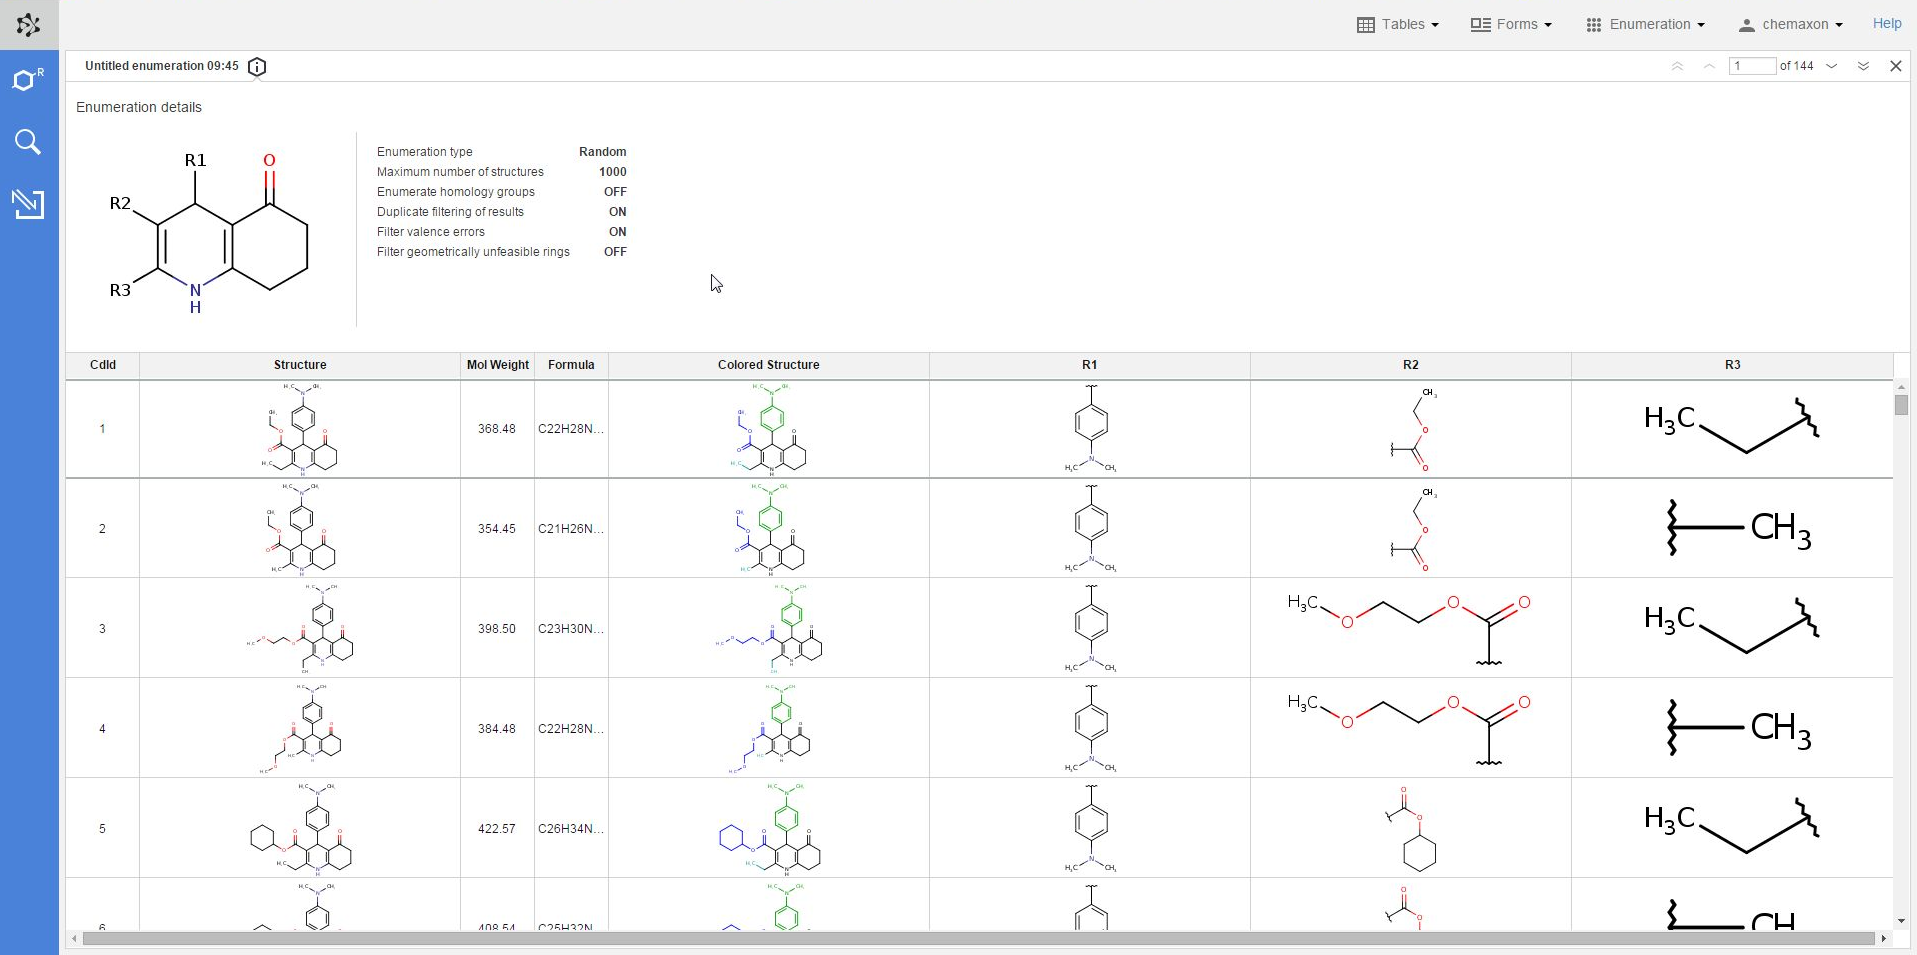Click the ChemAxon logo home icon
This screenshot has width=1917, height=955.
pyautogui.click(x=29, y=25)
